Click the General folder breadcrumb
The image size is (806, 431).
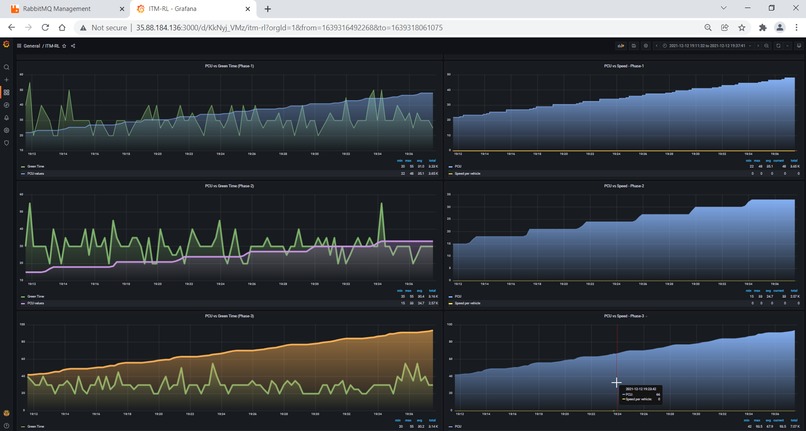click(32, 46)
